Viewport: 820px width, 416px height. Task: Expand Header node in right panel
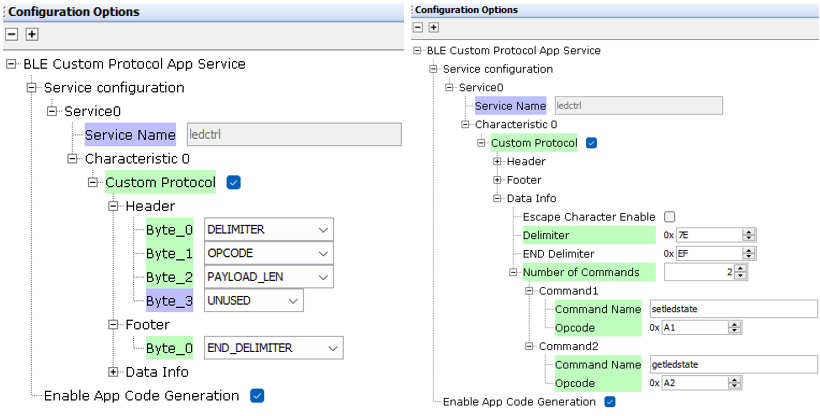click(x=497, y=161)
